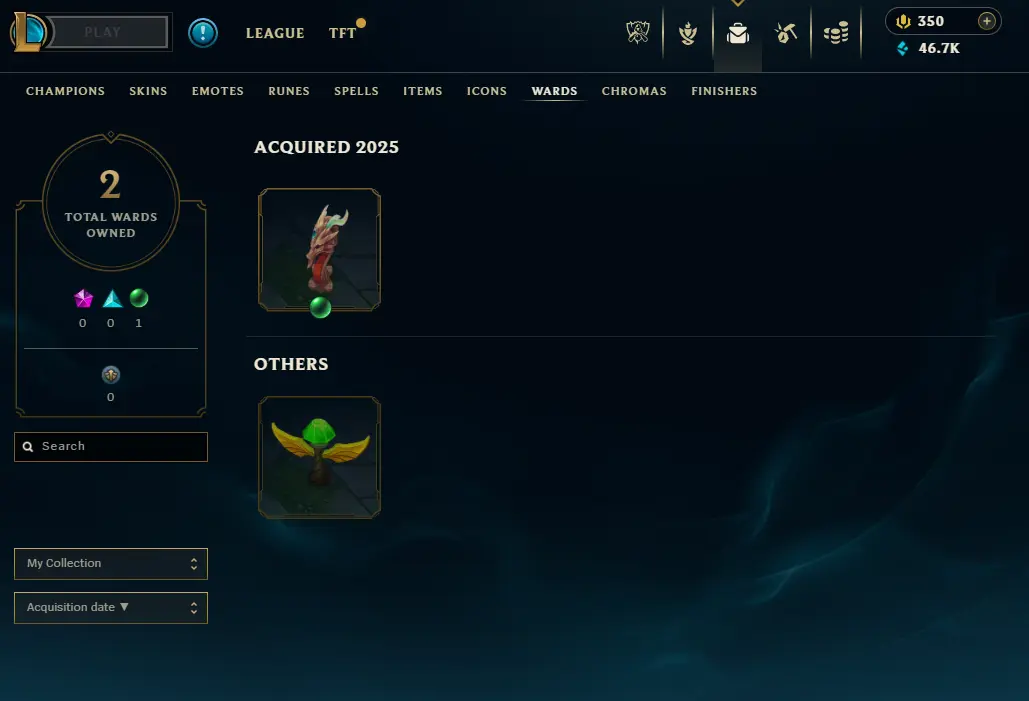This screenshot has width=1029, height=701.
Task: Click the blue exclamation notification icon
Action: click(x=203, y=32)
